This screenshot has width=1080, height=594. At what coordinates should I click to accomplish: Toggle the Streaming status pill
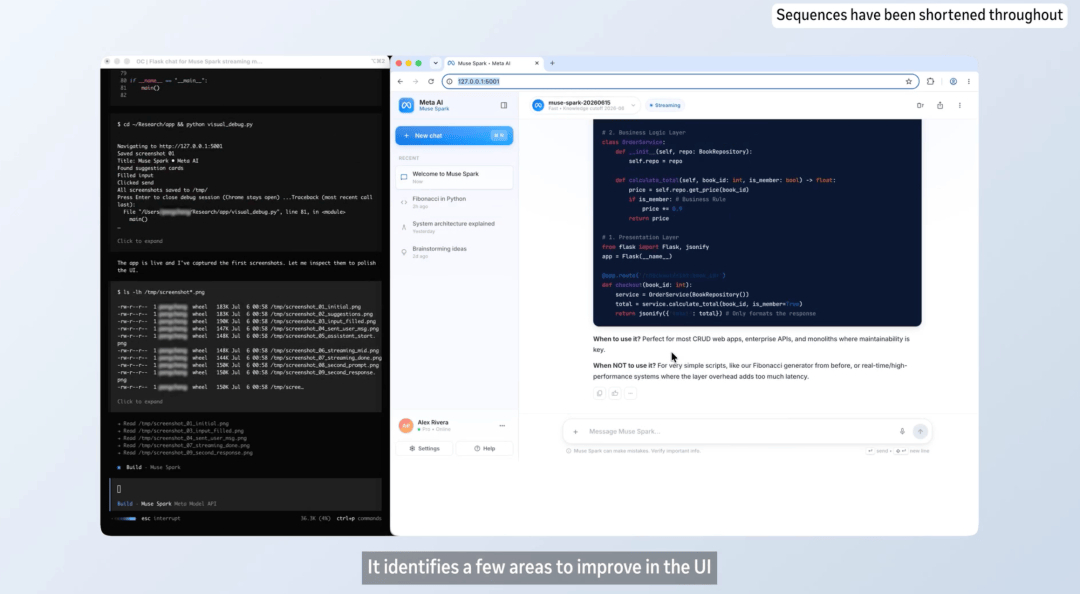[x=665, y=105]
